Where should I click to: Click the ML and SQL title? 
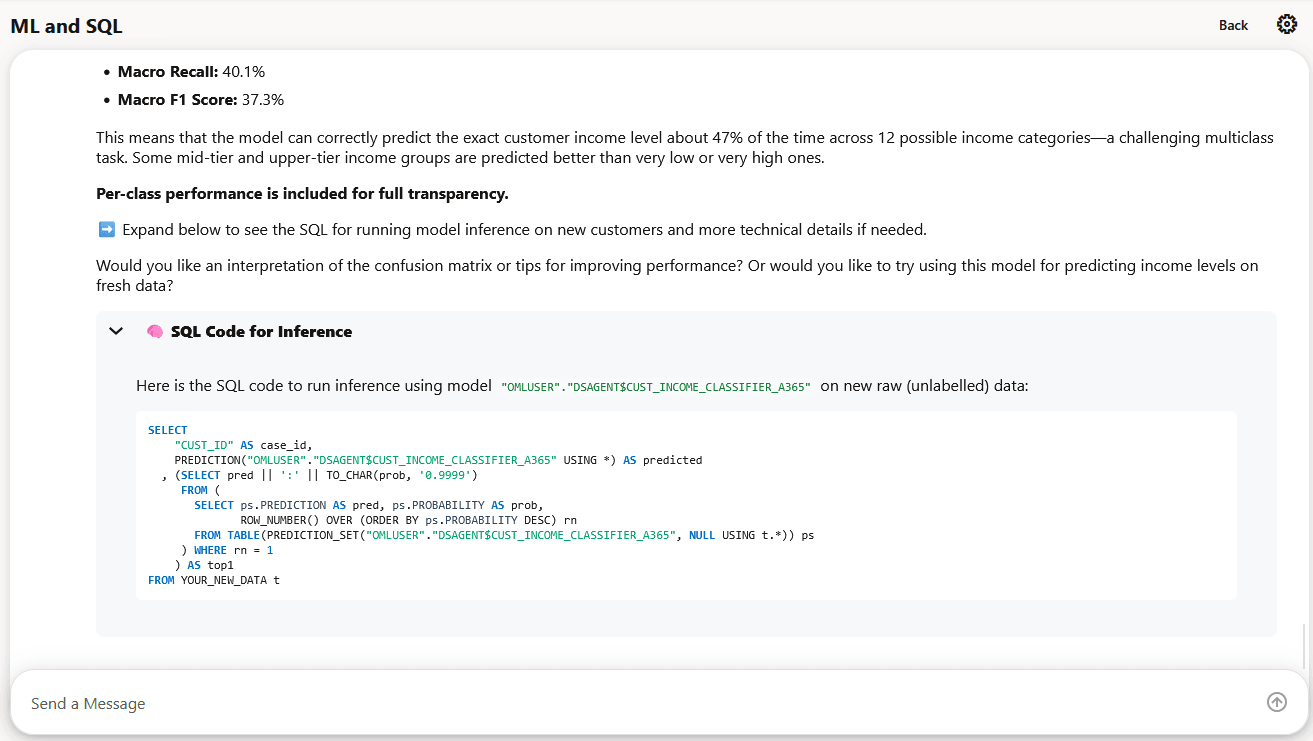pos(66,26)
